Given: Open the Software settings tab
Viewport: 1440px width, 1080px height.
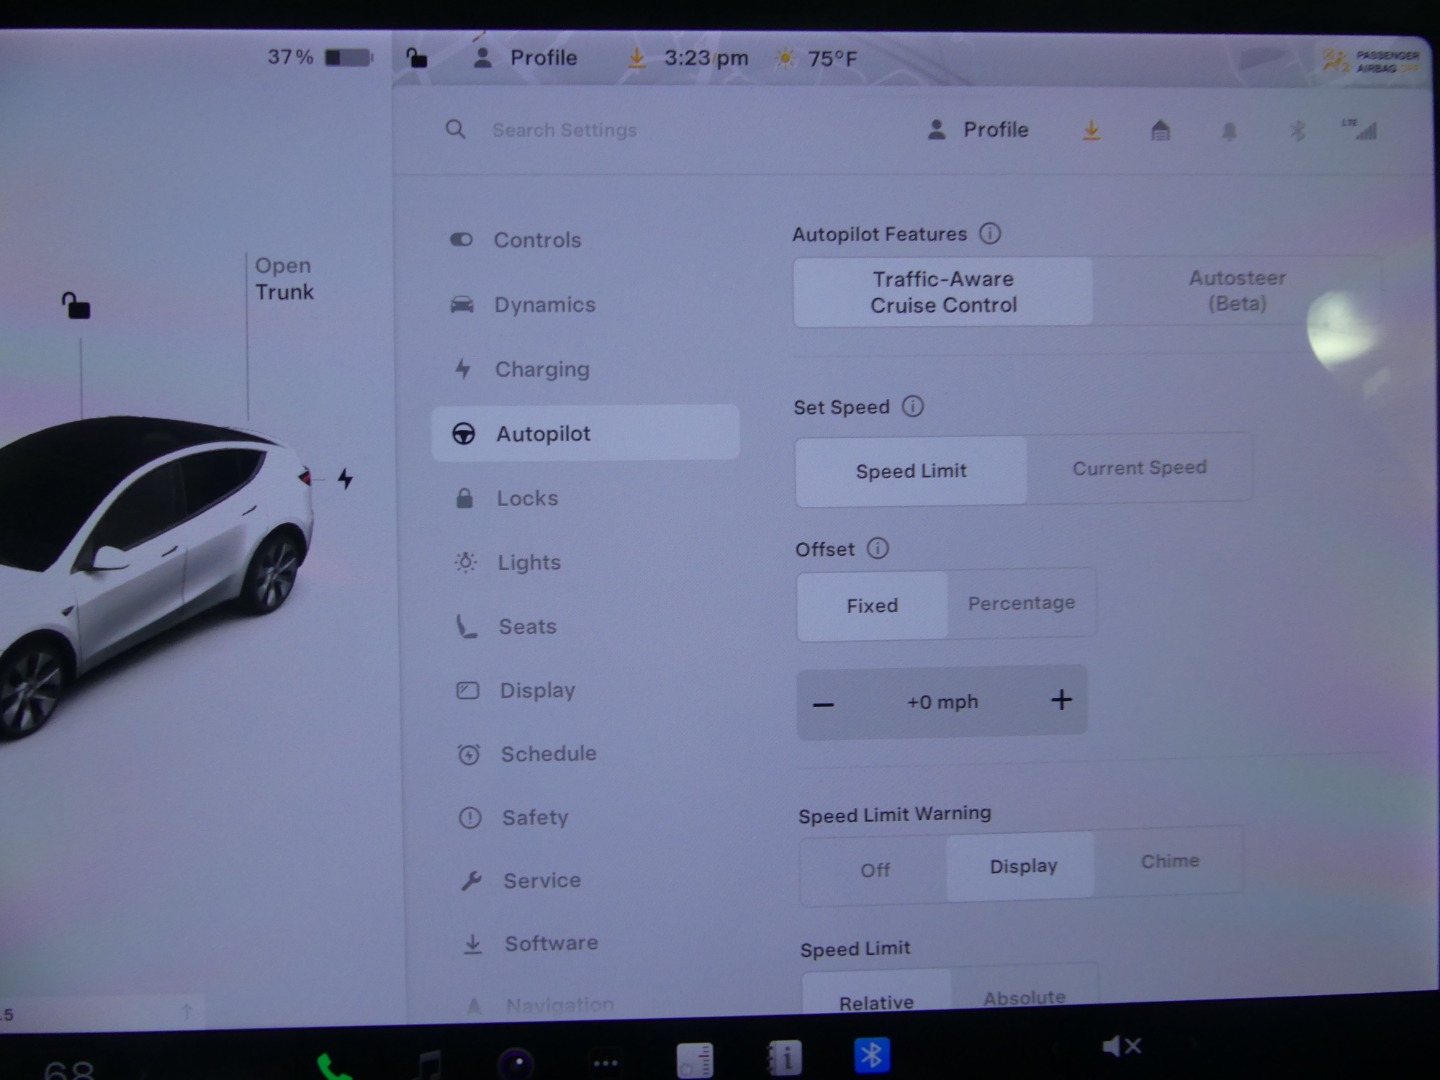Looking at the screenshot, I should coord(550,943).
